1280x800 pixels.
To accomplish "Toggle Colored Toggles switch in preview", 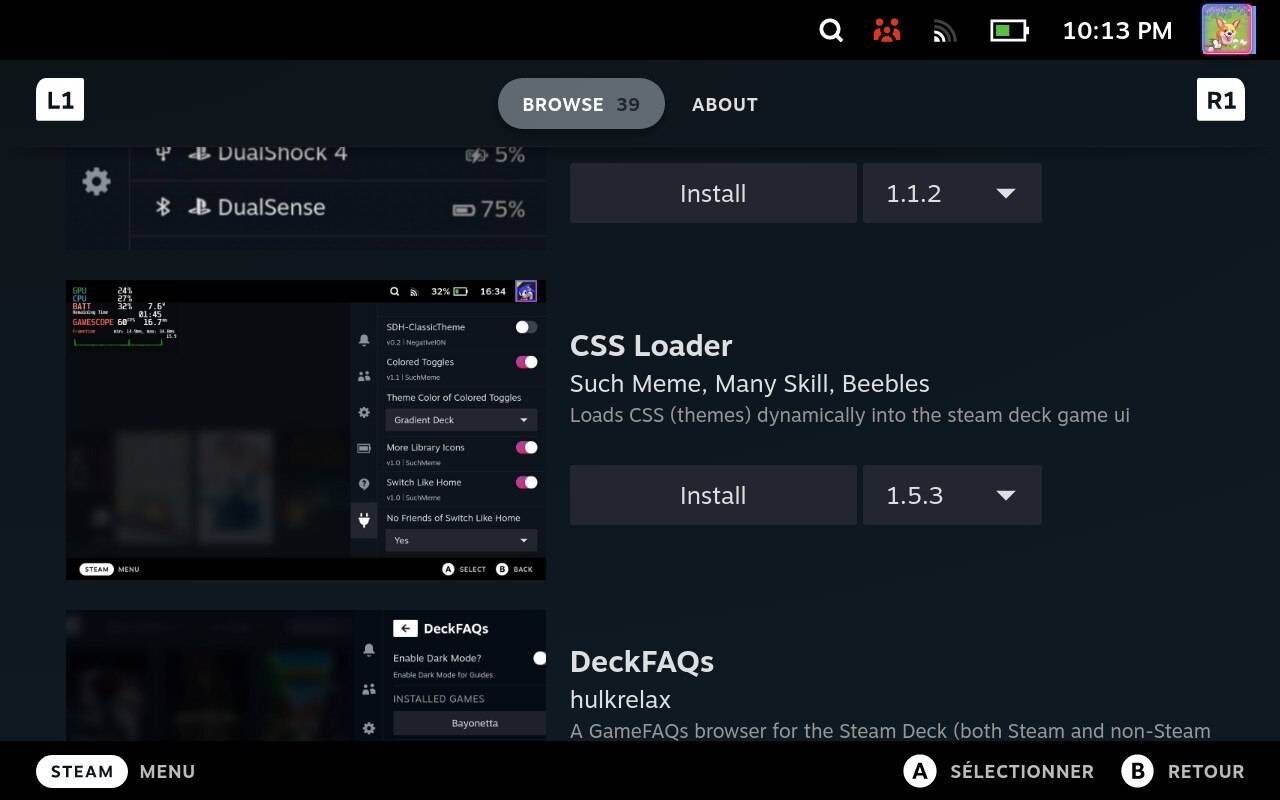I will click(526, 362).
